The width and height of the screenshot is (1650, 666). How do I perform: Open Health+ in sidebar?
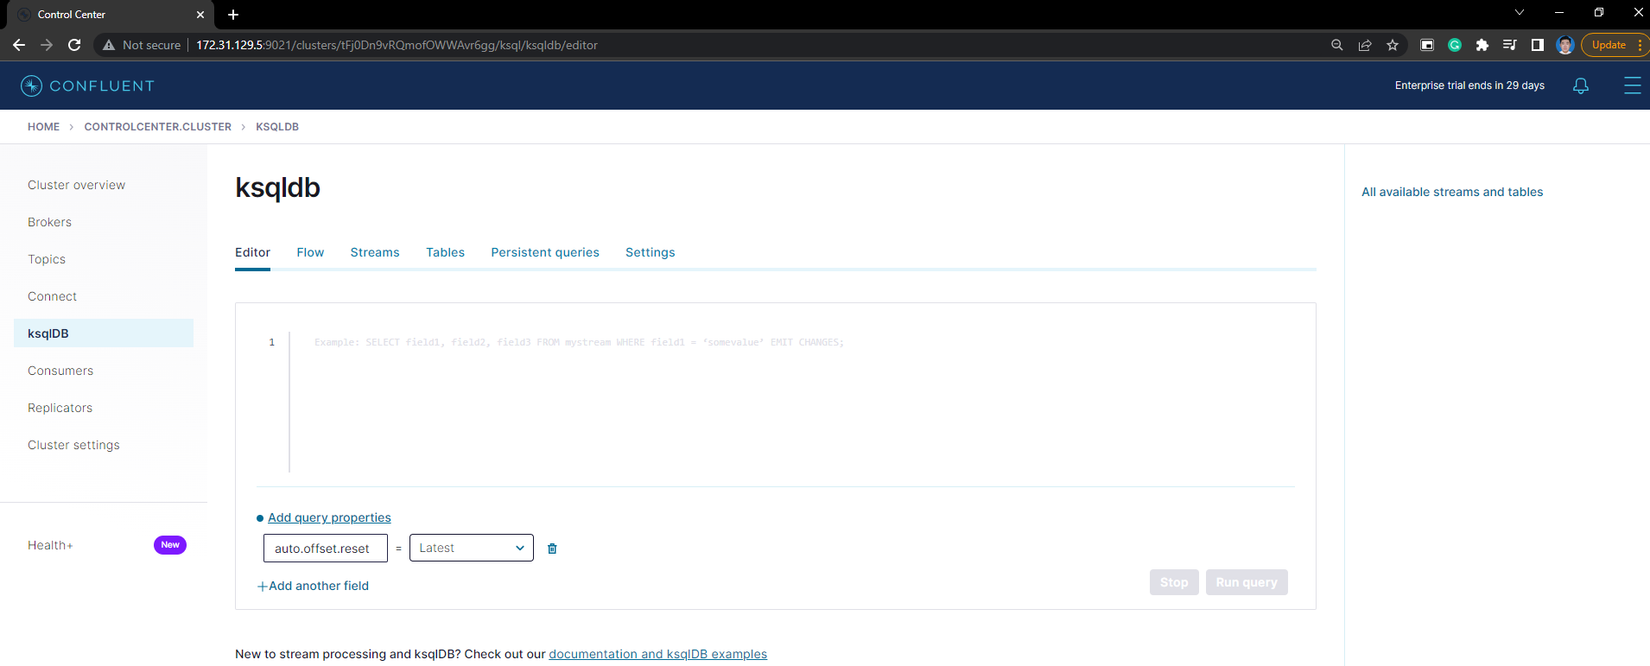coord(50,545)
